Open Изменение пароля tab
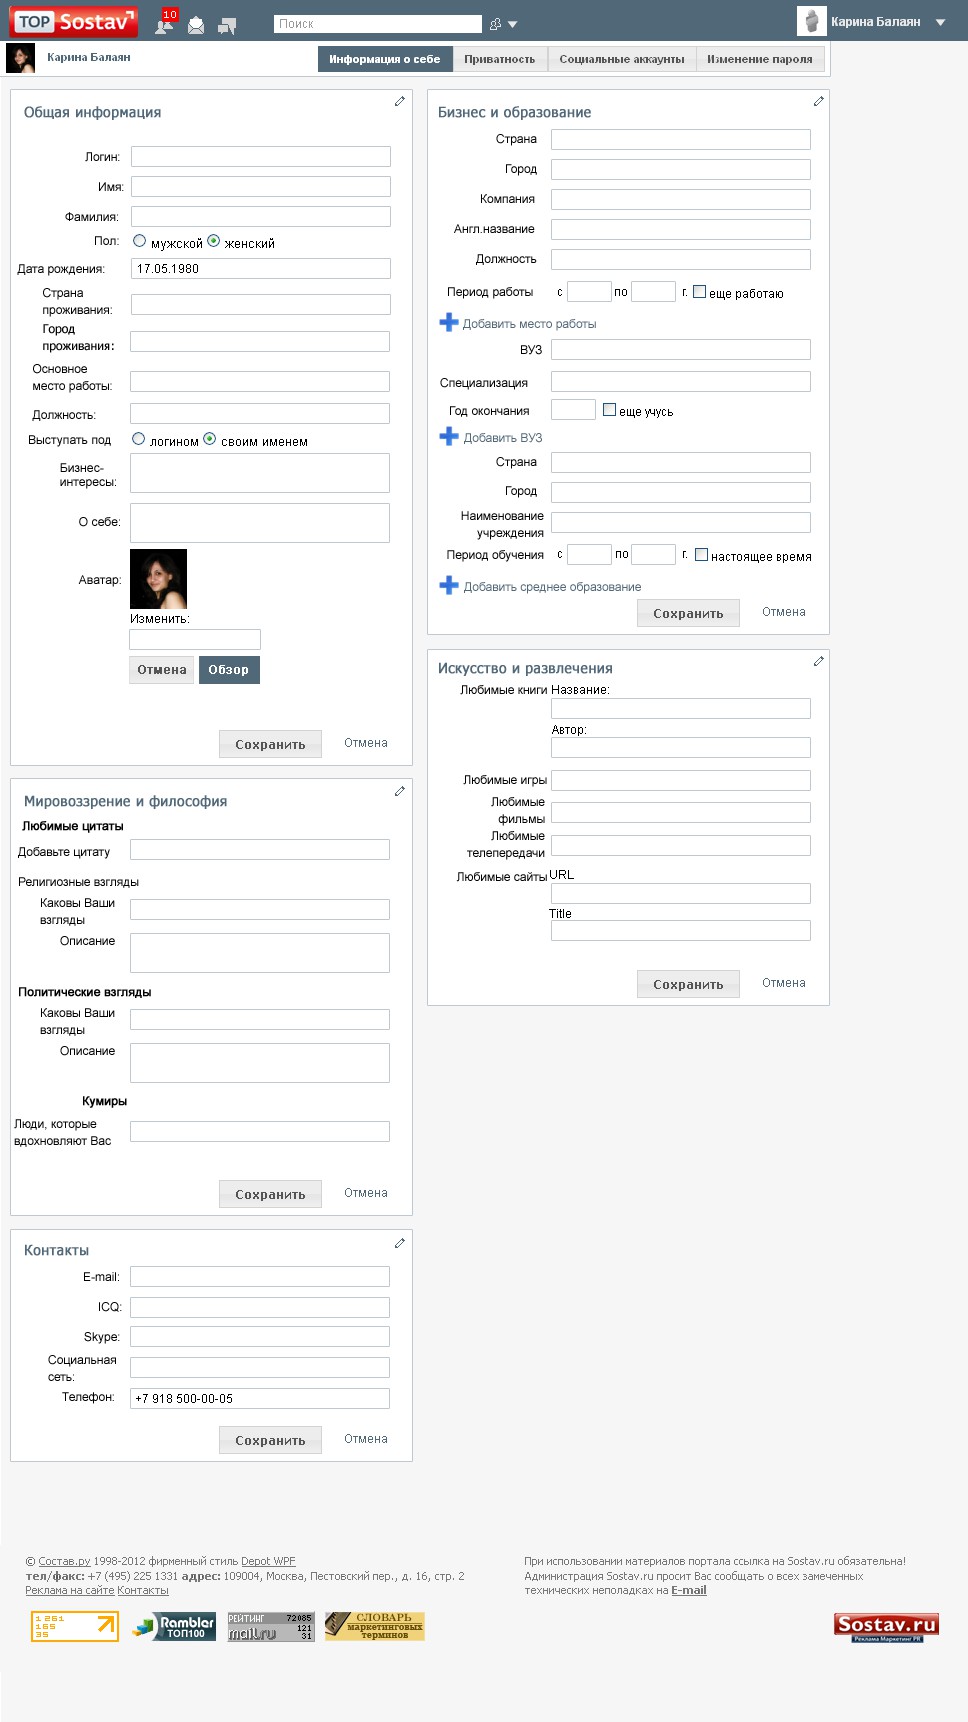This screenshot has height=1722, width=968. (760, 59)
